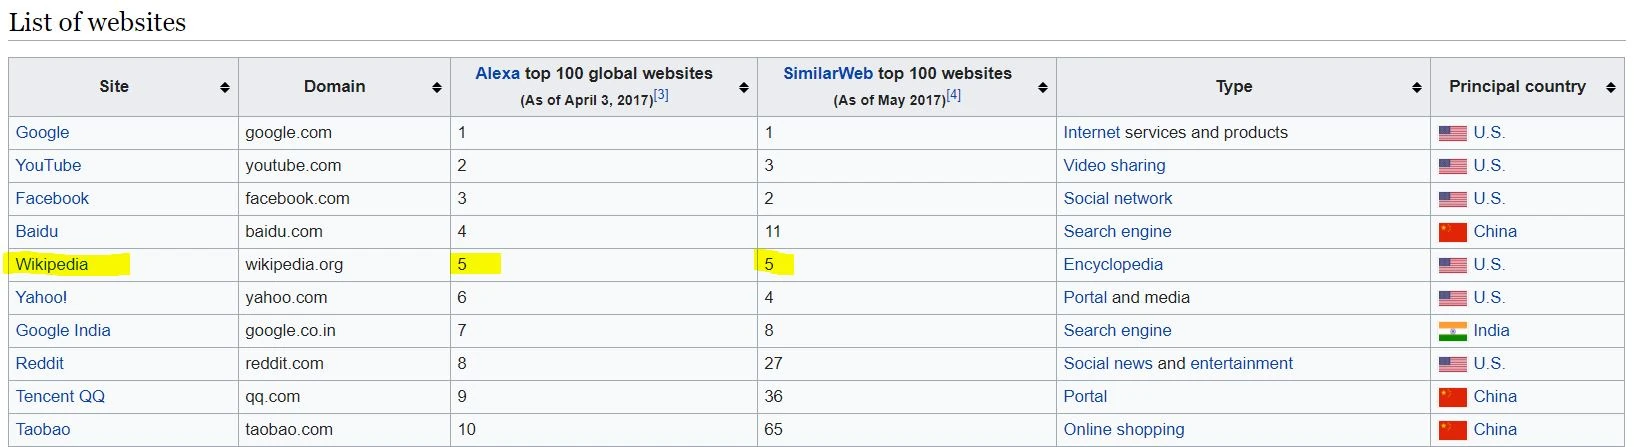Click the China flag in Baidu row
The height and width of the screenshot is (447, 1637).
pos(1452,232)
